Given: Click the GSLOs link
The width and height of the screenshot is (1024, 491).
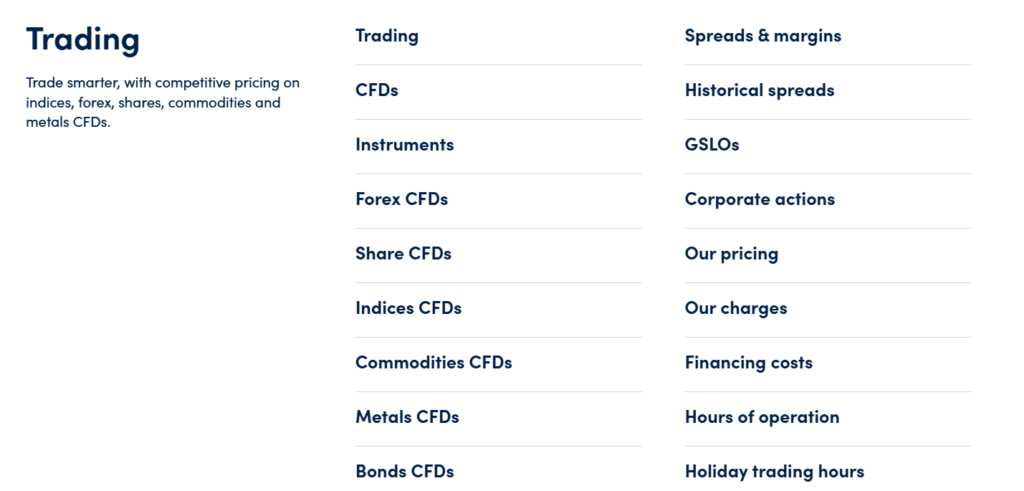Looking at the screenshot, I should [712, 145].
